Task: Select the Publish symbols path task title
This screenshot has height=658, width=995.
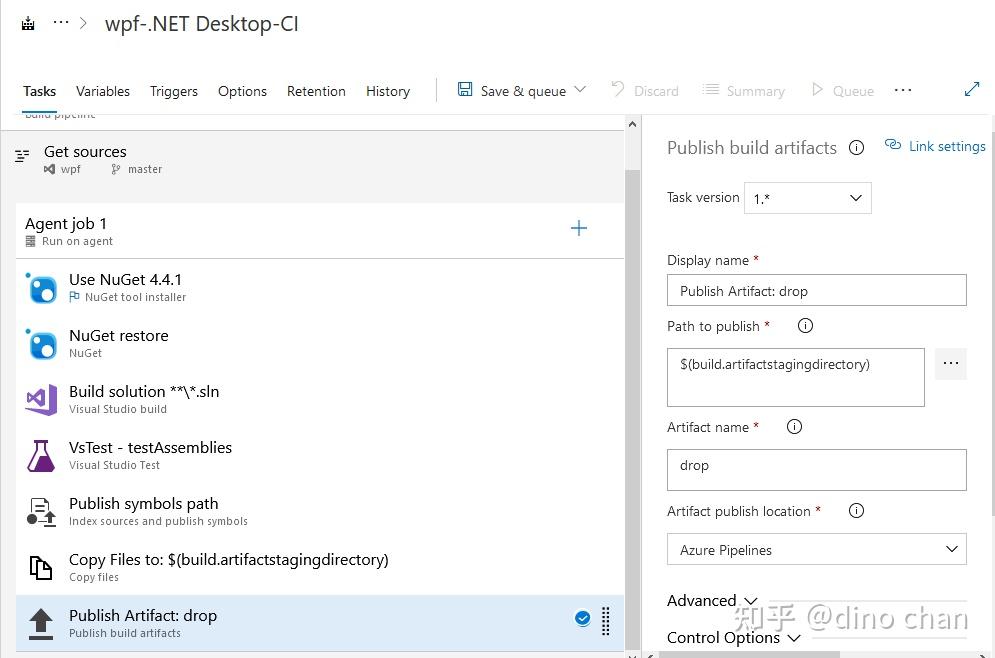Action: (x=143, y=503)
